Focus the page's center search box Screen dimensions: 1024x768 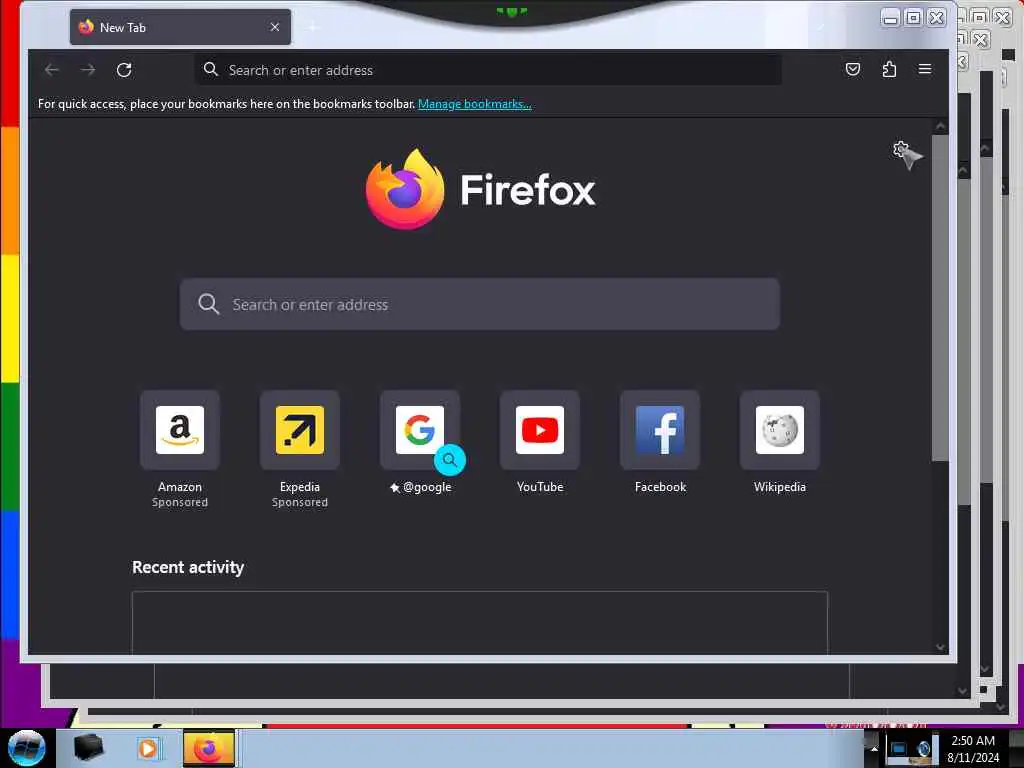(x=480, y=304)
